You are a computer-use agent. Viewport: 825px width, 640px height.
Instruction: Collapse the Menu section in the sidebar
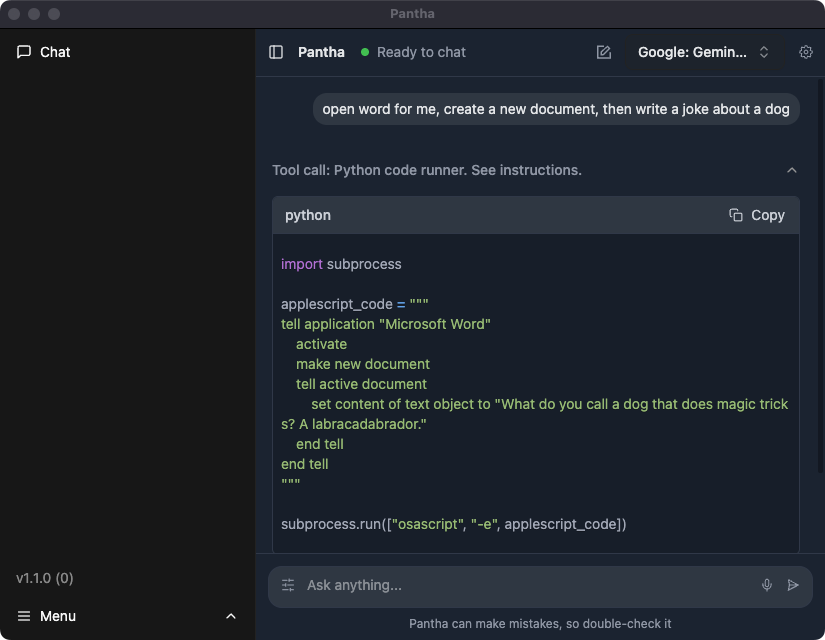click(x=231, y=616)
